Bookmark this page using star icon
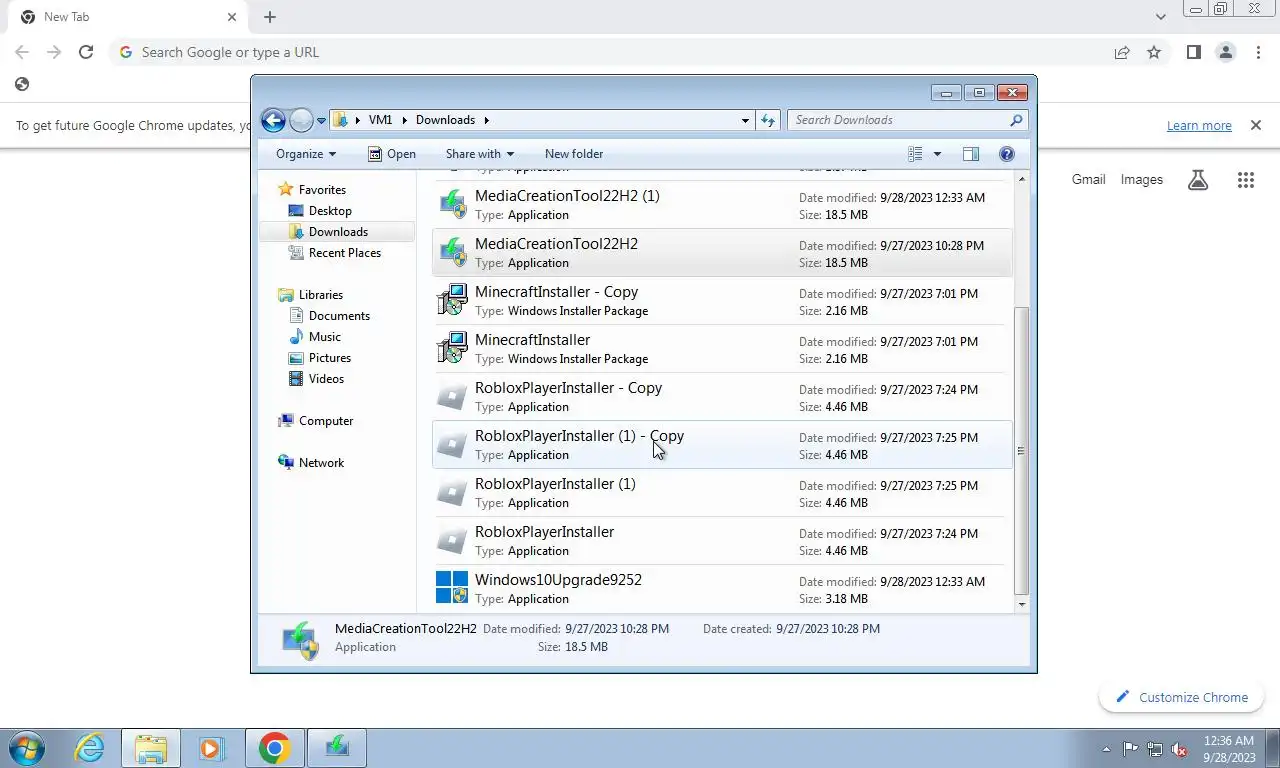The width and height of the screenshot is (1280, 768). pos(1154,52)
